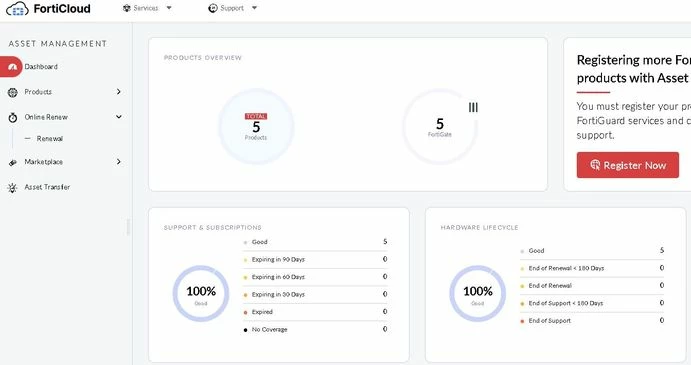The width and height of the screenshot is (691, 365).
Task: Click the Services gear icon
Action: point(126,8)
